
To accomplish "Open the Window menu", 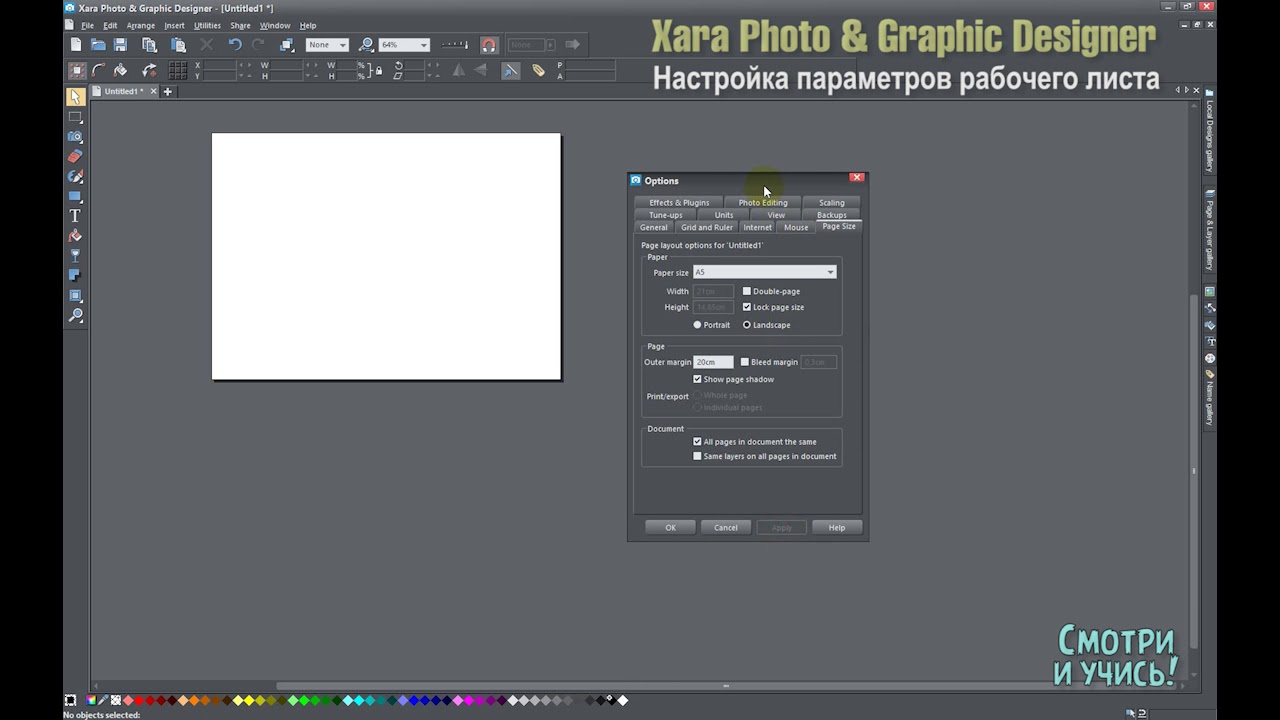I will [x=275, y=26].
